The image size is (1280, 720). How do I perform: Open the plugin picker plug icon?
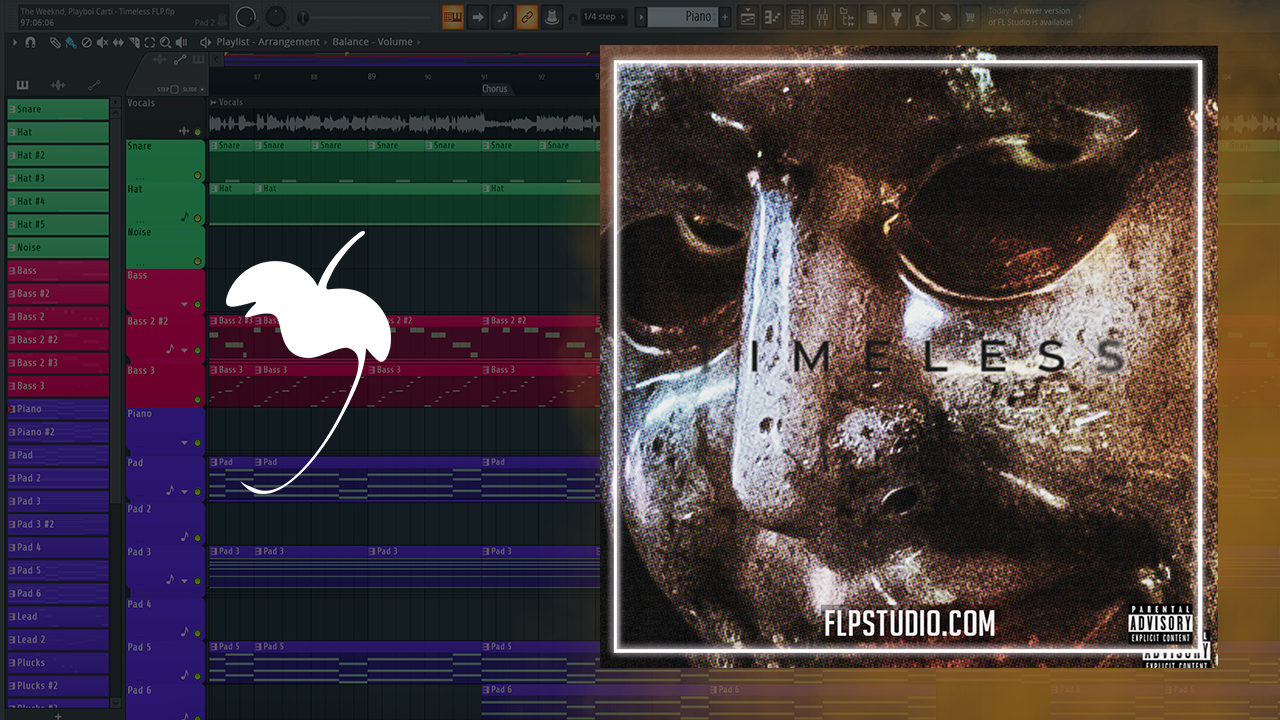(x=895, y=17)
